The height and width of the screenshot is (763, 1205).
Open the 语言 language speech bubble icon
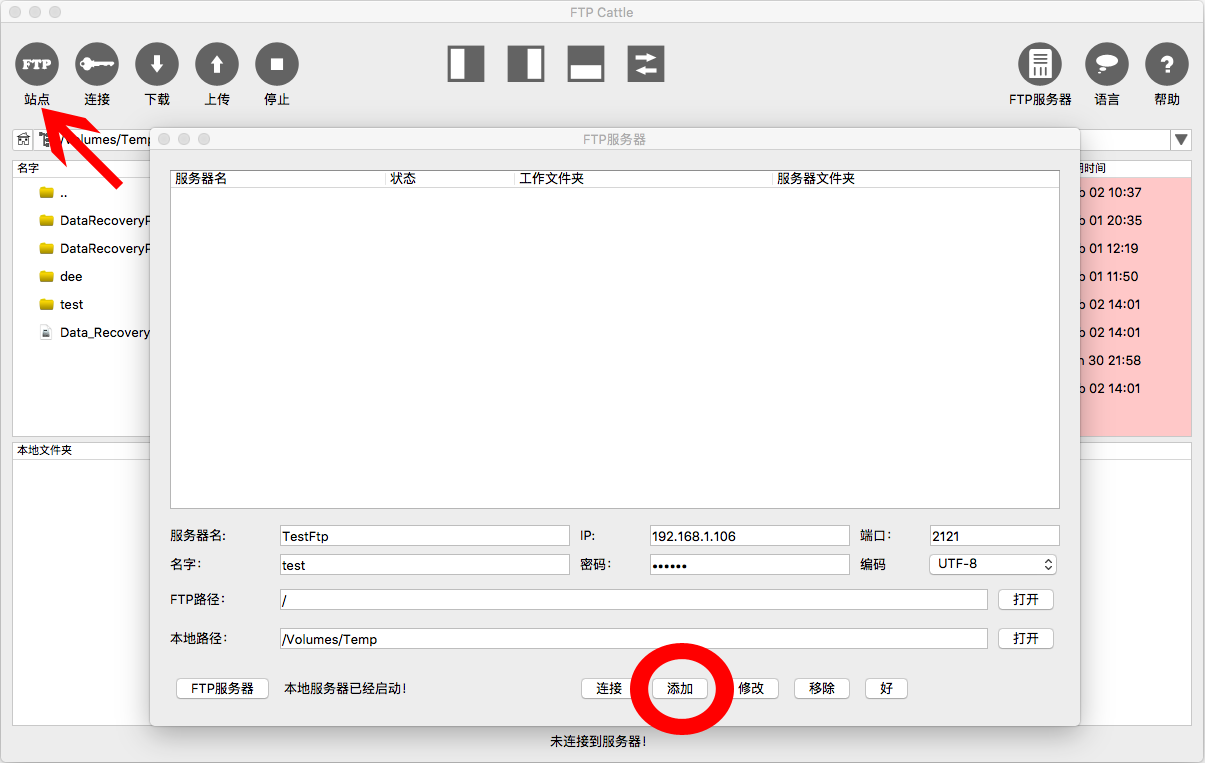1107,64
